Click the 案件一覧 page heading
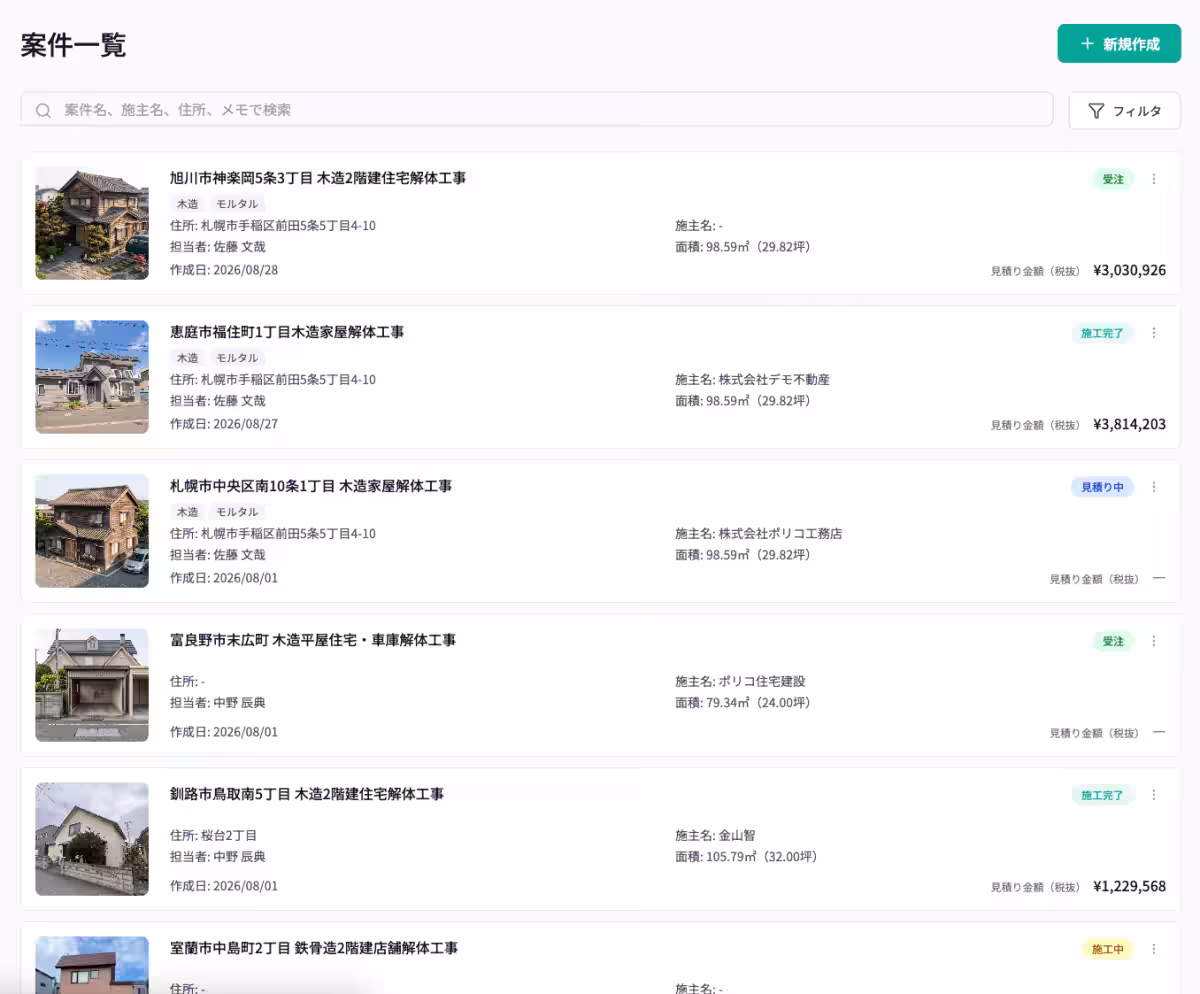The height and width of the screenshot is (994, 1200). (73, 45)
